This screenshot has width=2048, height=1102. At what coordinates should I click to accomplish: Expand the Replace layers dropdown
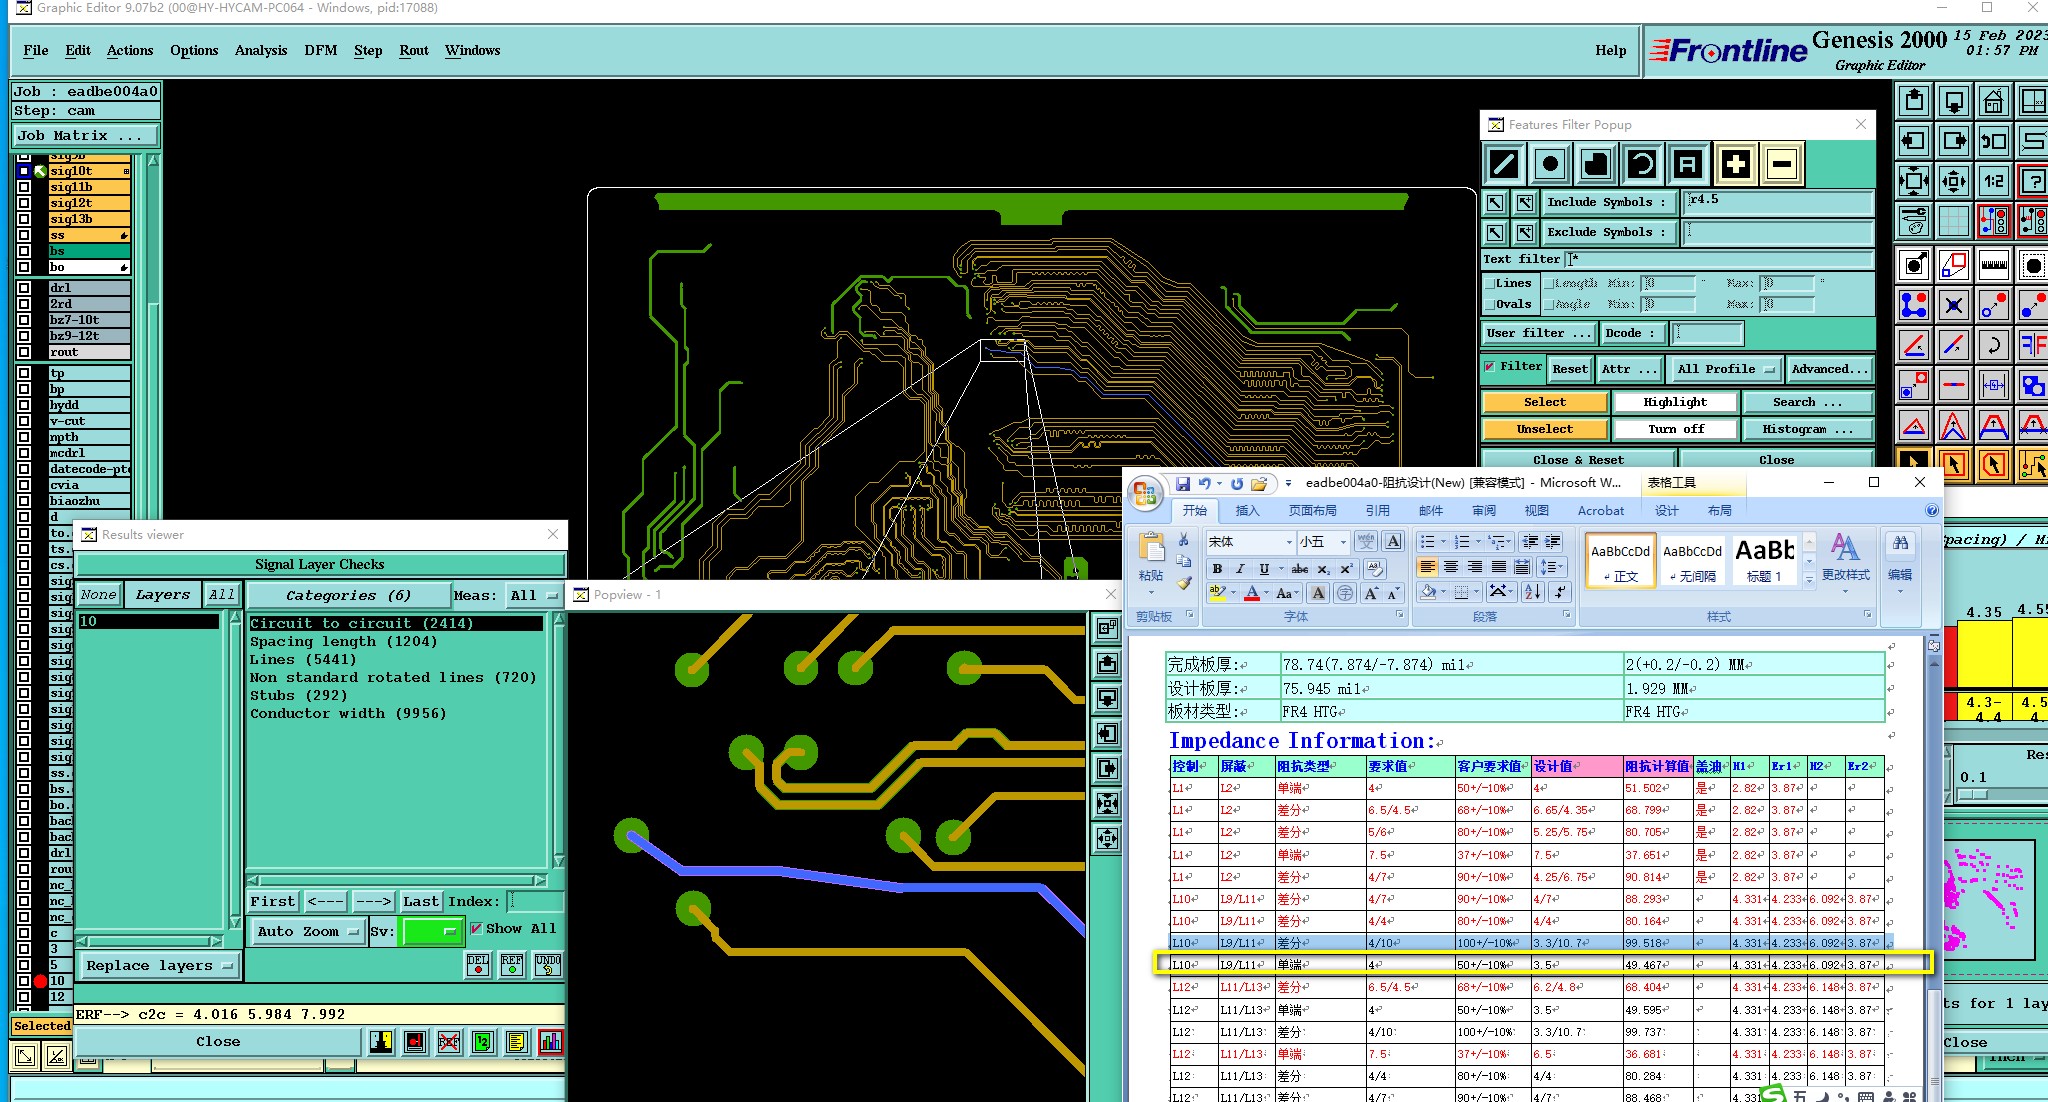(x=159, y=966)
